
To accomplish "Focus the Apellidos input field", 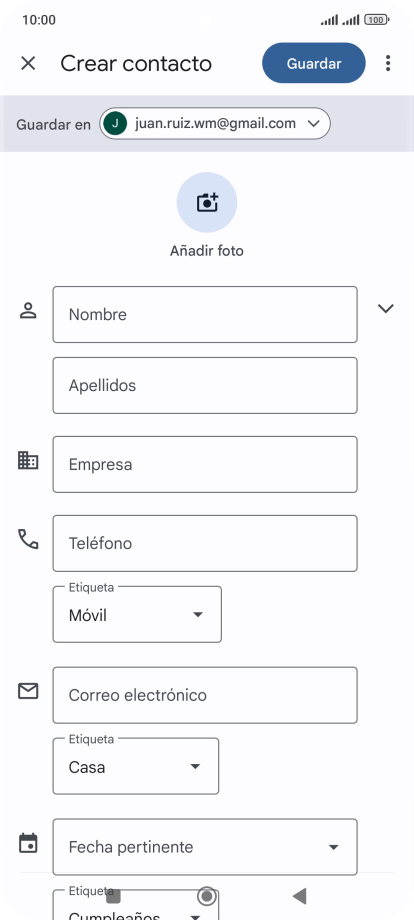I will point(205,385).
